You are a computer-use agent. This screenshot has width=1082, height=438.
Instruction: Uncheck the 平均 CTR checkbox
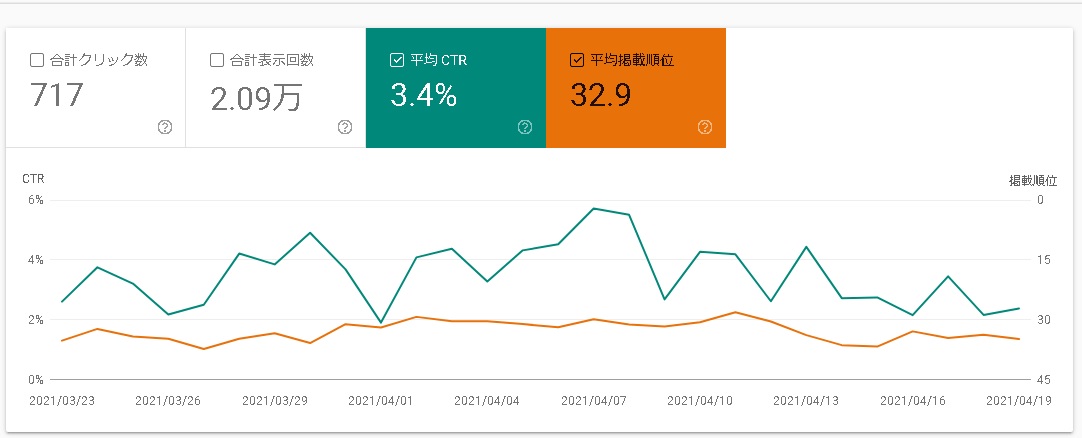[x=397, y=61]
